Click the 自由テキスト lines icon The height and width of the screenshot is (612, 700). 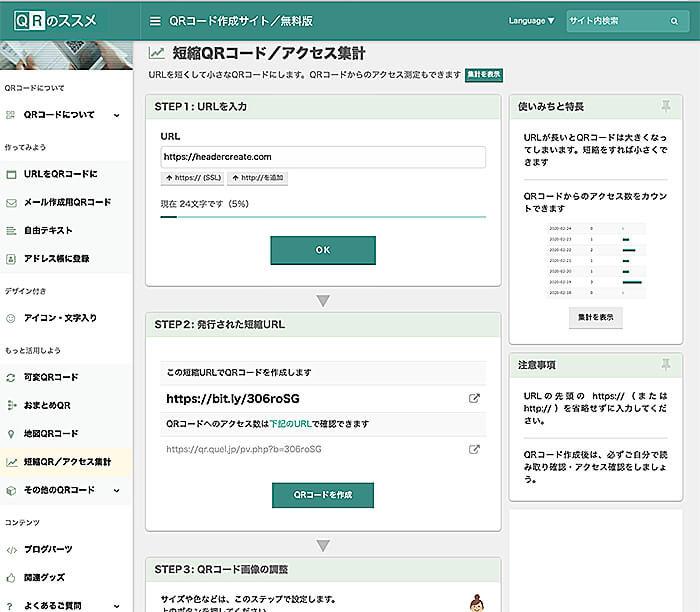[11, 231]
